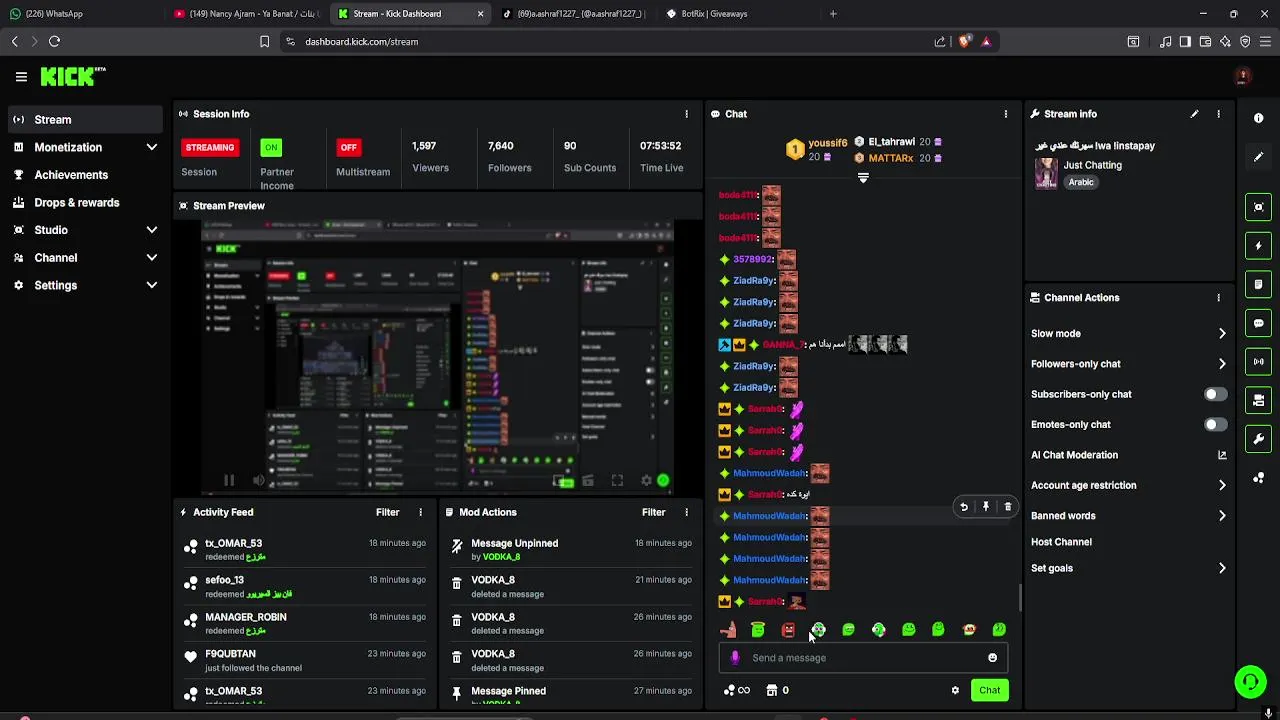1280x720 pixels.
Task: Open the Chat panel three-dot menu
Action: [1005, 114]
